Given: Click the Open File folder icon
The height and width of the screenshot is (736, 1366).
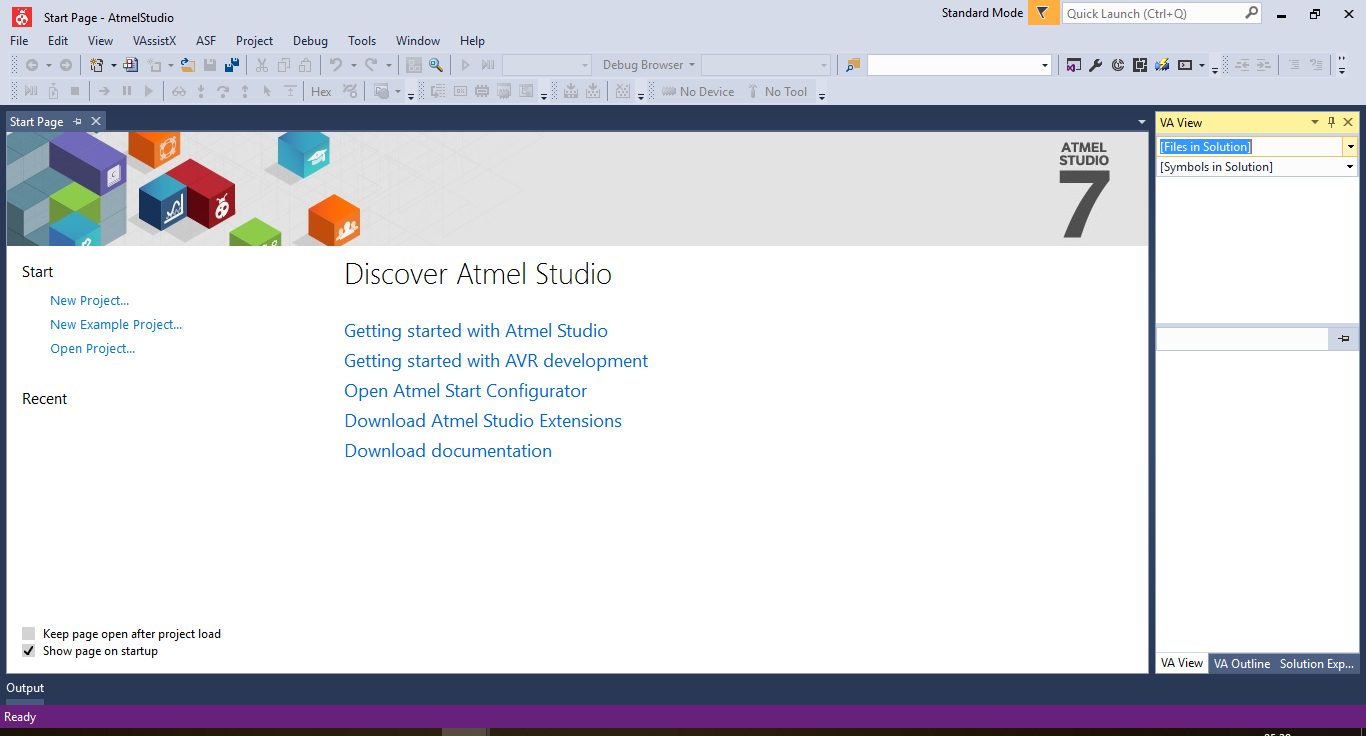Looking at the screenshot, I should point(187,65).
